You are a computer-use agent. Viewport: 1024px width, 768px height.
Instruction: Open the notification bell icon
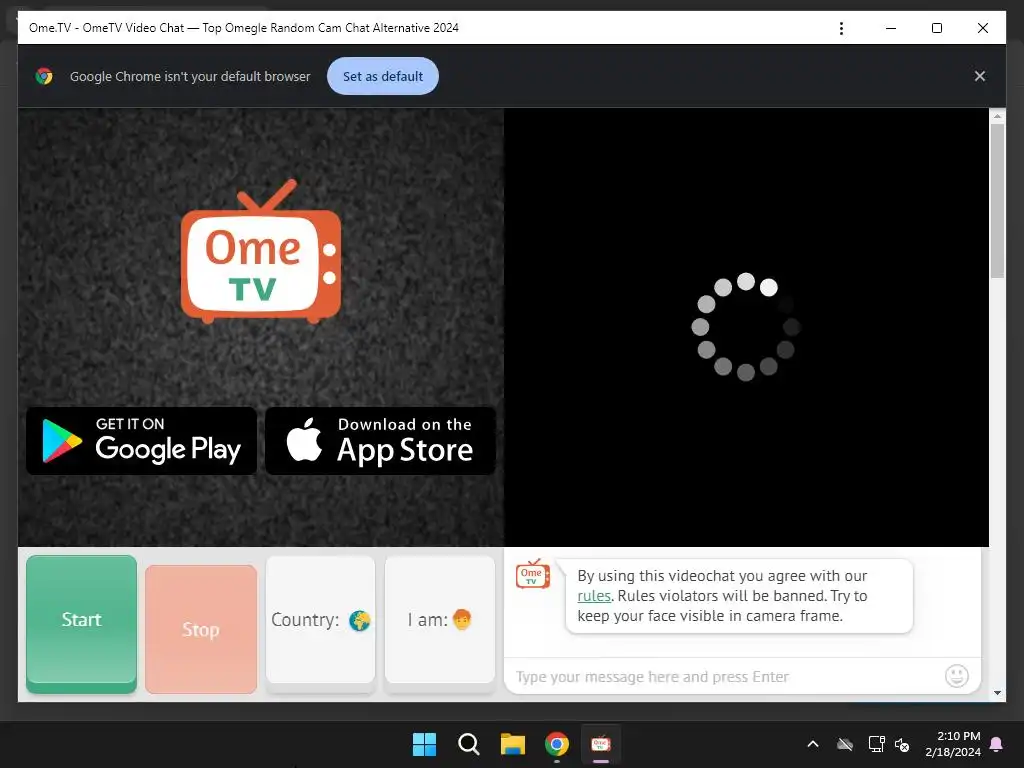[997, 744]
